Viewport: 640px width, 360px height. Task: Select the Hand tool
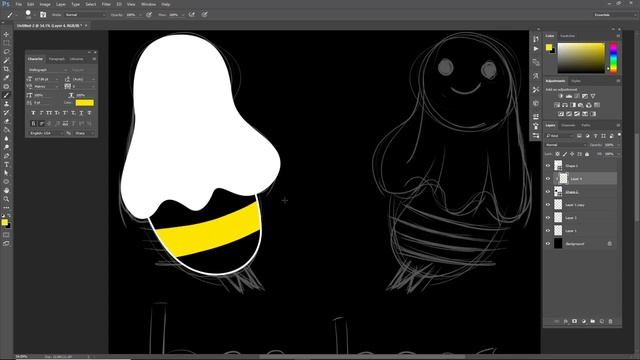pyautogui.click(x=6, y=191)
